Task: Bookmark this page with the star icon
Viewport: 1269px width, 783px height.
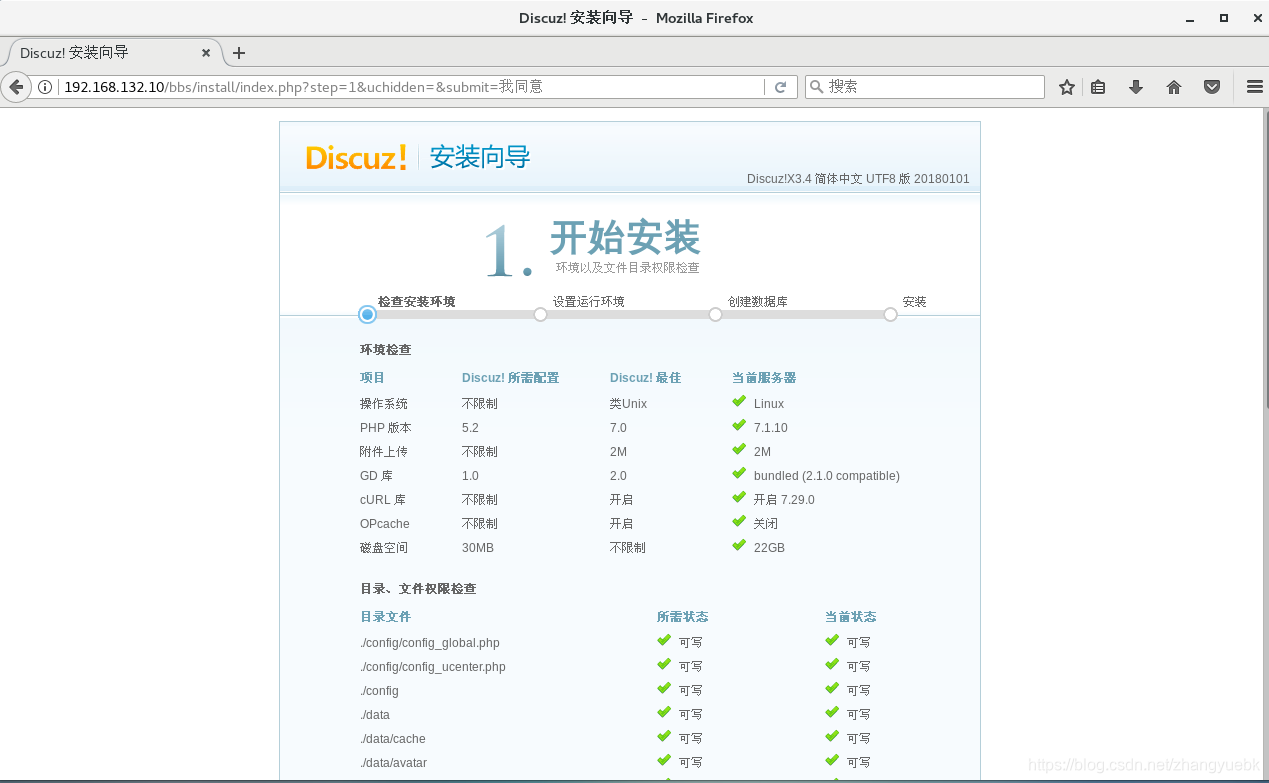Action: click(x=1067, y=87)
